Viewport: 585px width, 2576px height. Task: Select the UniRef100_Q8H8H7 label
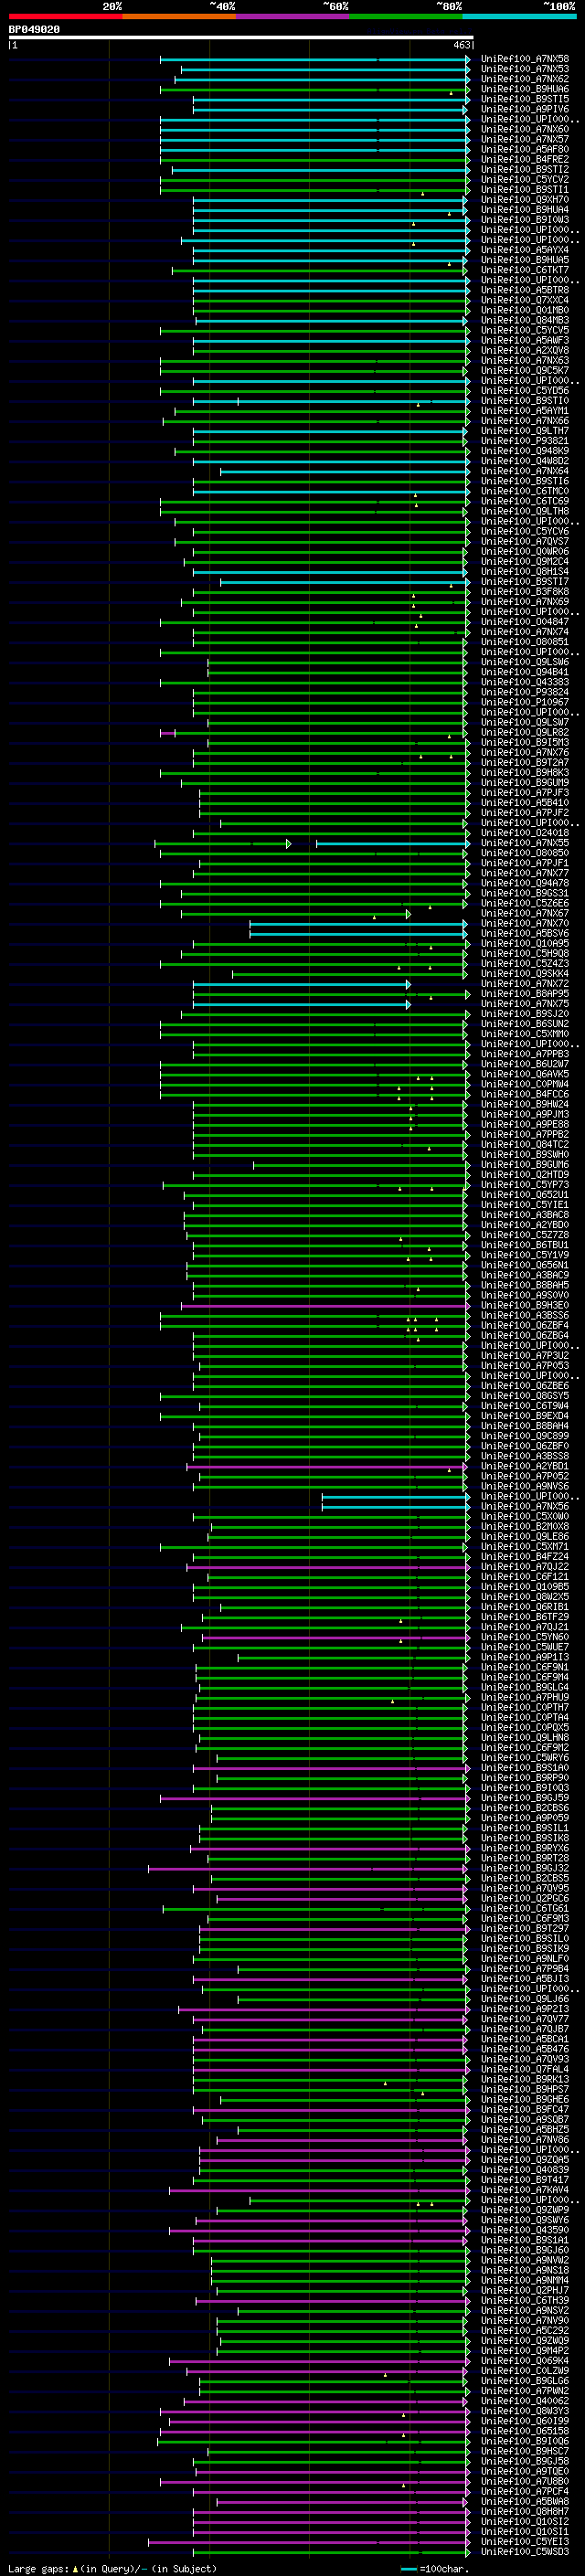pos(525,2510)
